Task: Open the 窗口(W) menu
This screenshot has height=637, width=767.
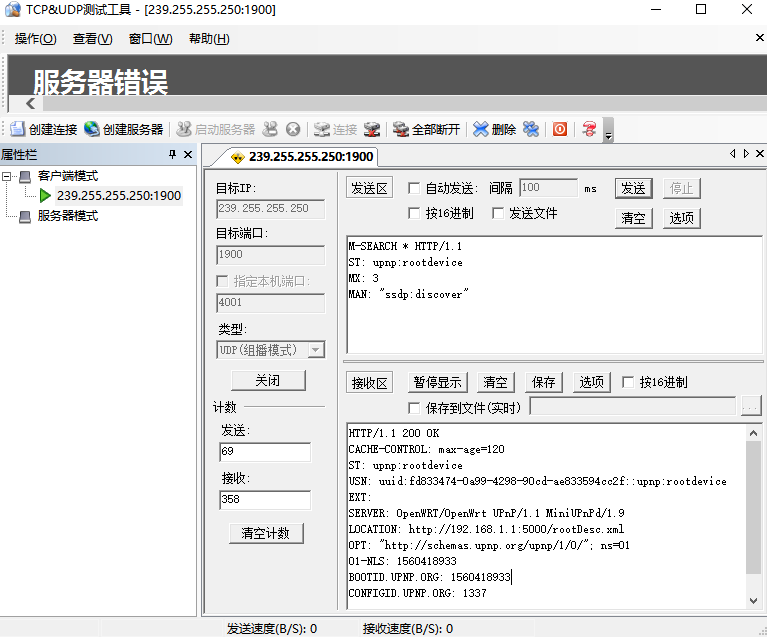Action: point(150,39)
